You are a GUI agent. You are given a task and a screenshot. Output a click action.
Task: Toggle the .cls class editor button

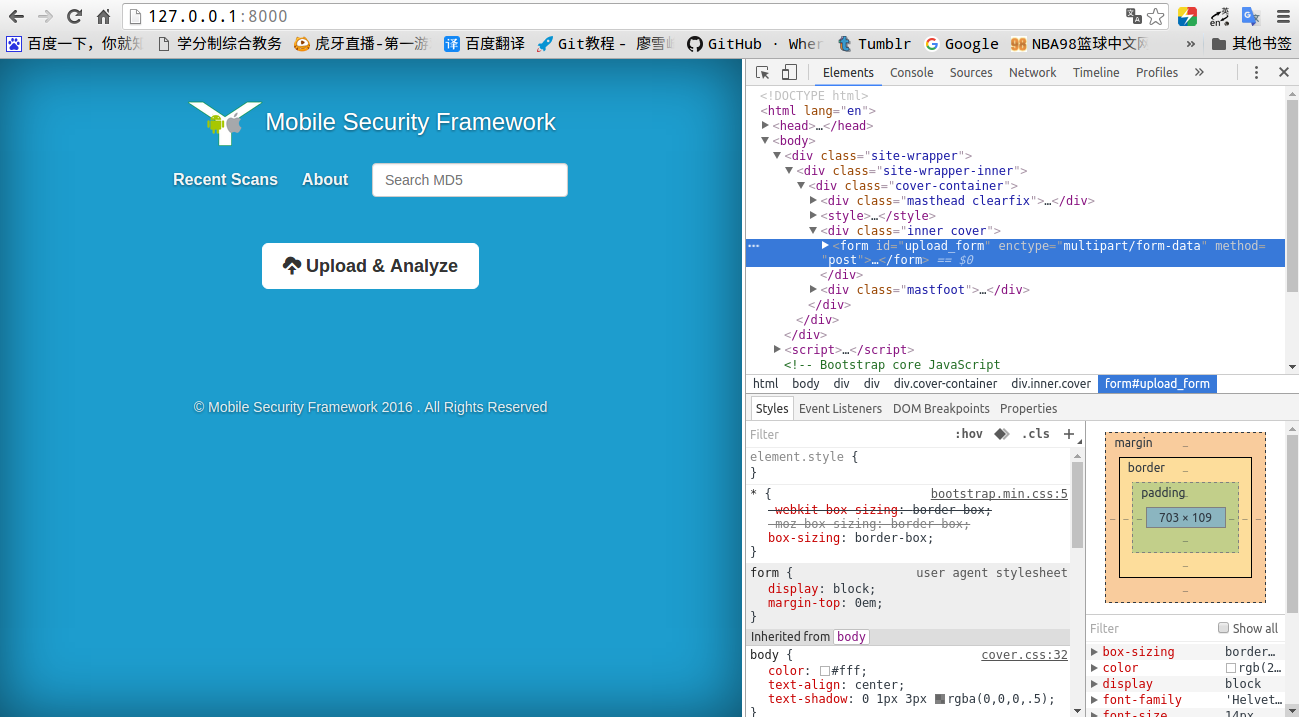click(1035, 434)
